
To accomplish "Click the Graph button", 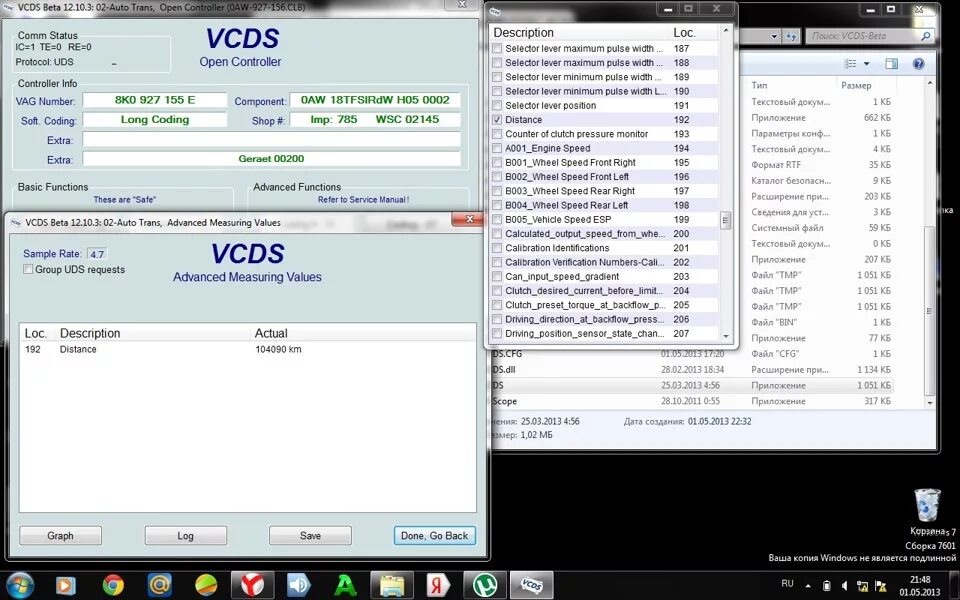I will (60, 536).
